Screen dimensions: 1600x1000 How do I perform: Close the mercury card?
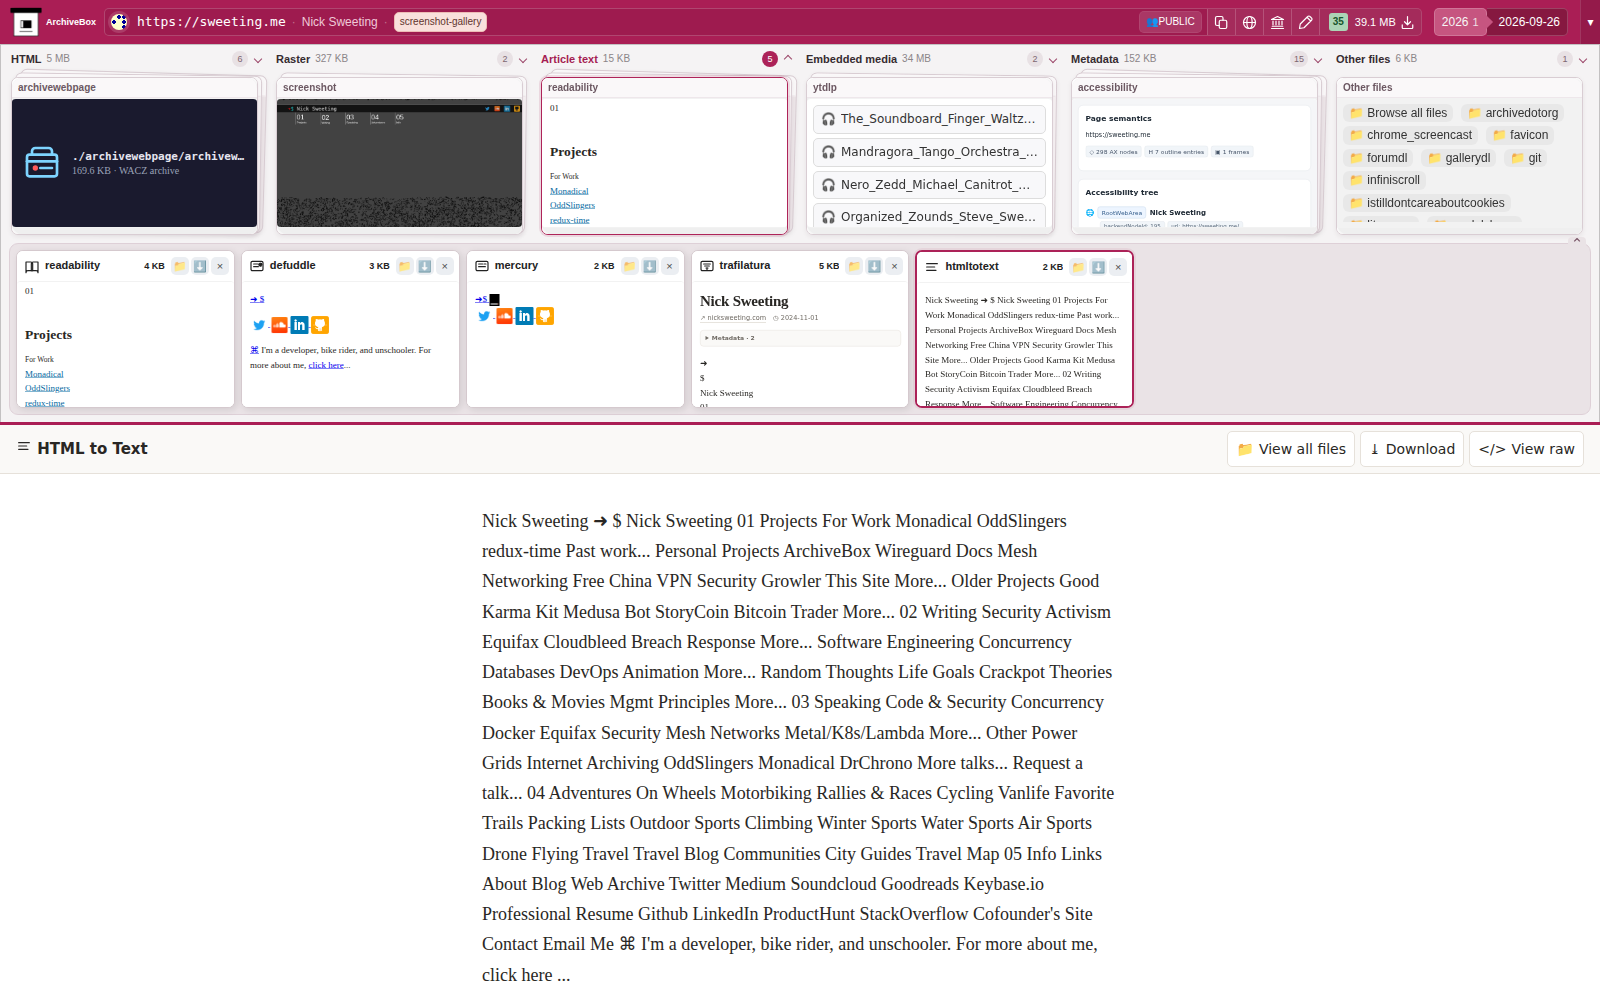pos(670,266)
